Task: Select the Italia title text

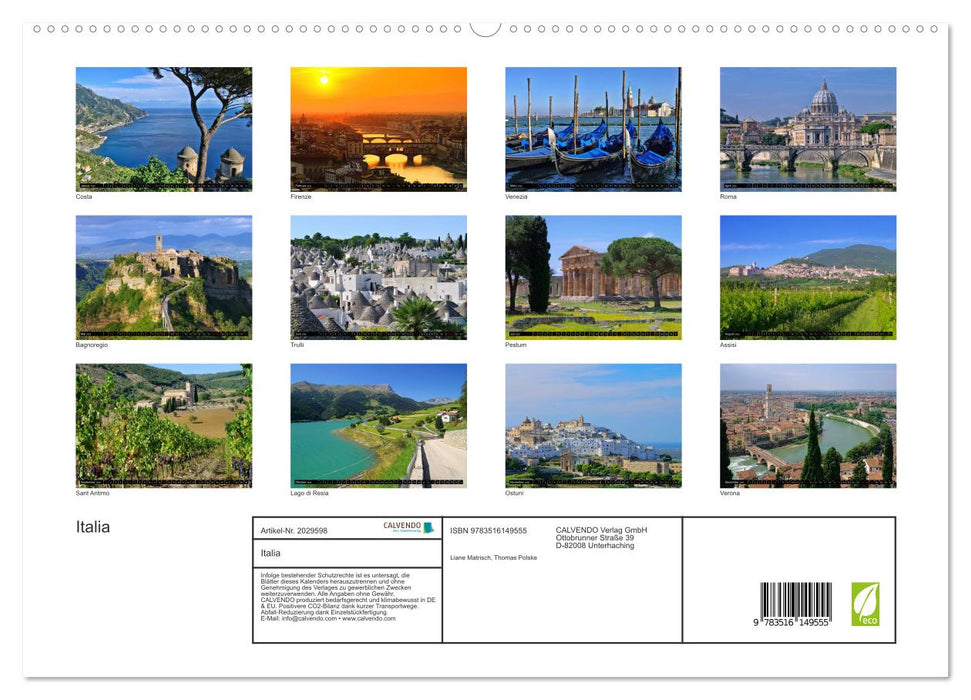Action: [91, 525]
